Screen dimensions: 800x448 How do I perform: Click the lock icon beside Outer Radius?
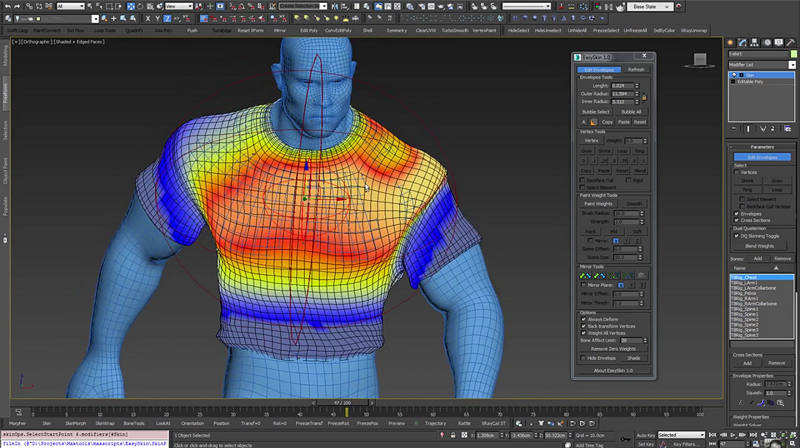pyautogui.click(x=645, y=96)
